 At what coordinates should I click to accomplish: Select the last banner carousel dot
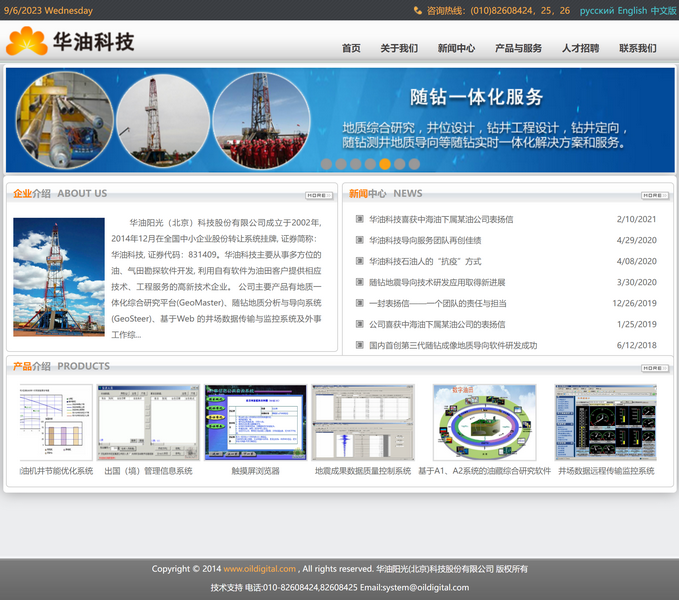click(x=414, y=164)
